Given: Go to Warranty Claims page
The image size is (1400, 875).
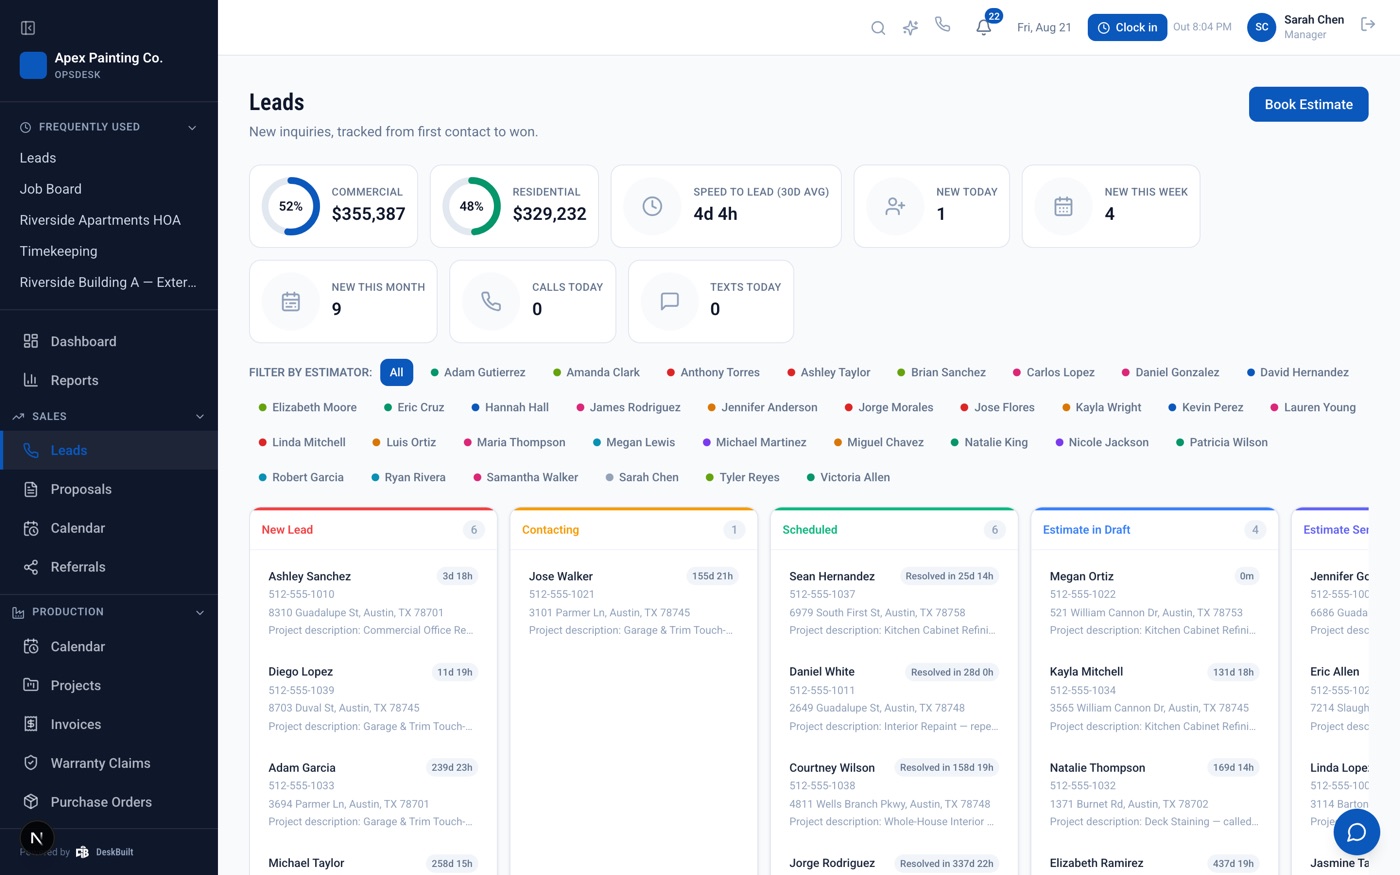Looking at the screenshot, I should click(109, 763).
